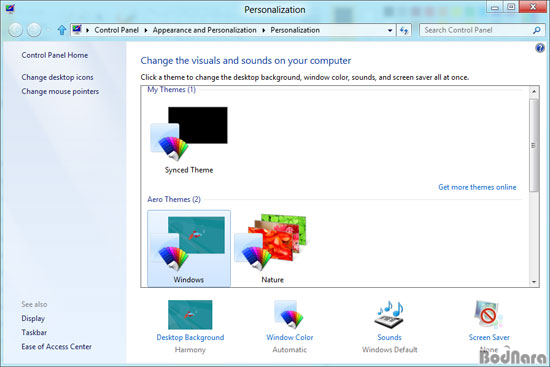Click the address bar Control Panel icon
This screenshot has height=367, width=550.
pyautogui.click(x=77, y=30)
